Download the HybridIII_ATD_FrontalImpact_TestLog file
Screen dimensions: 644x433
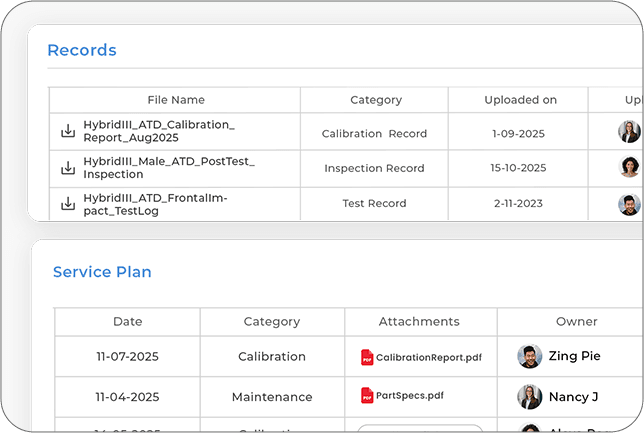69,204
